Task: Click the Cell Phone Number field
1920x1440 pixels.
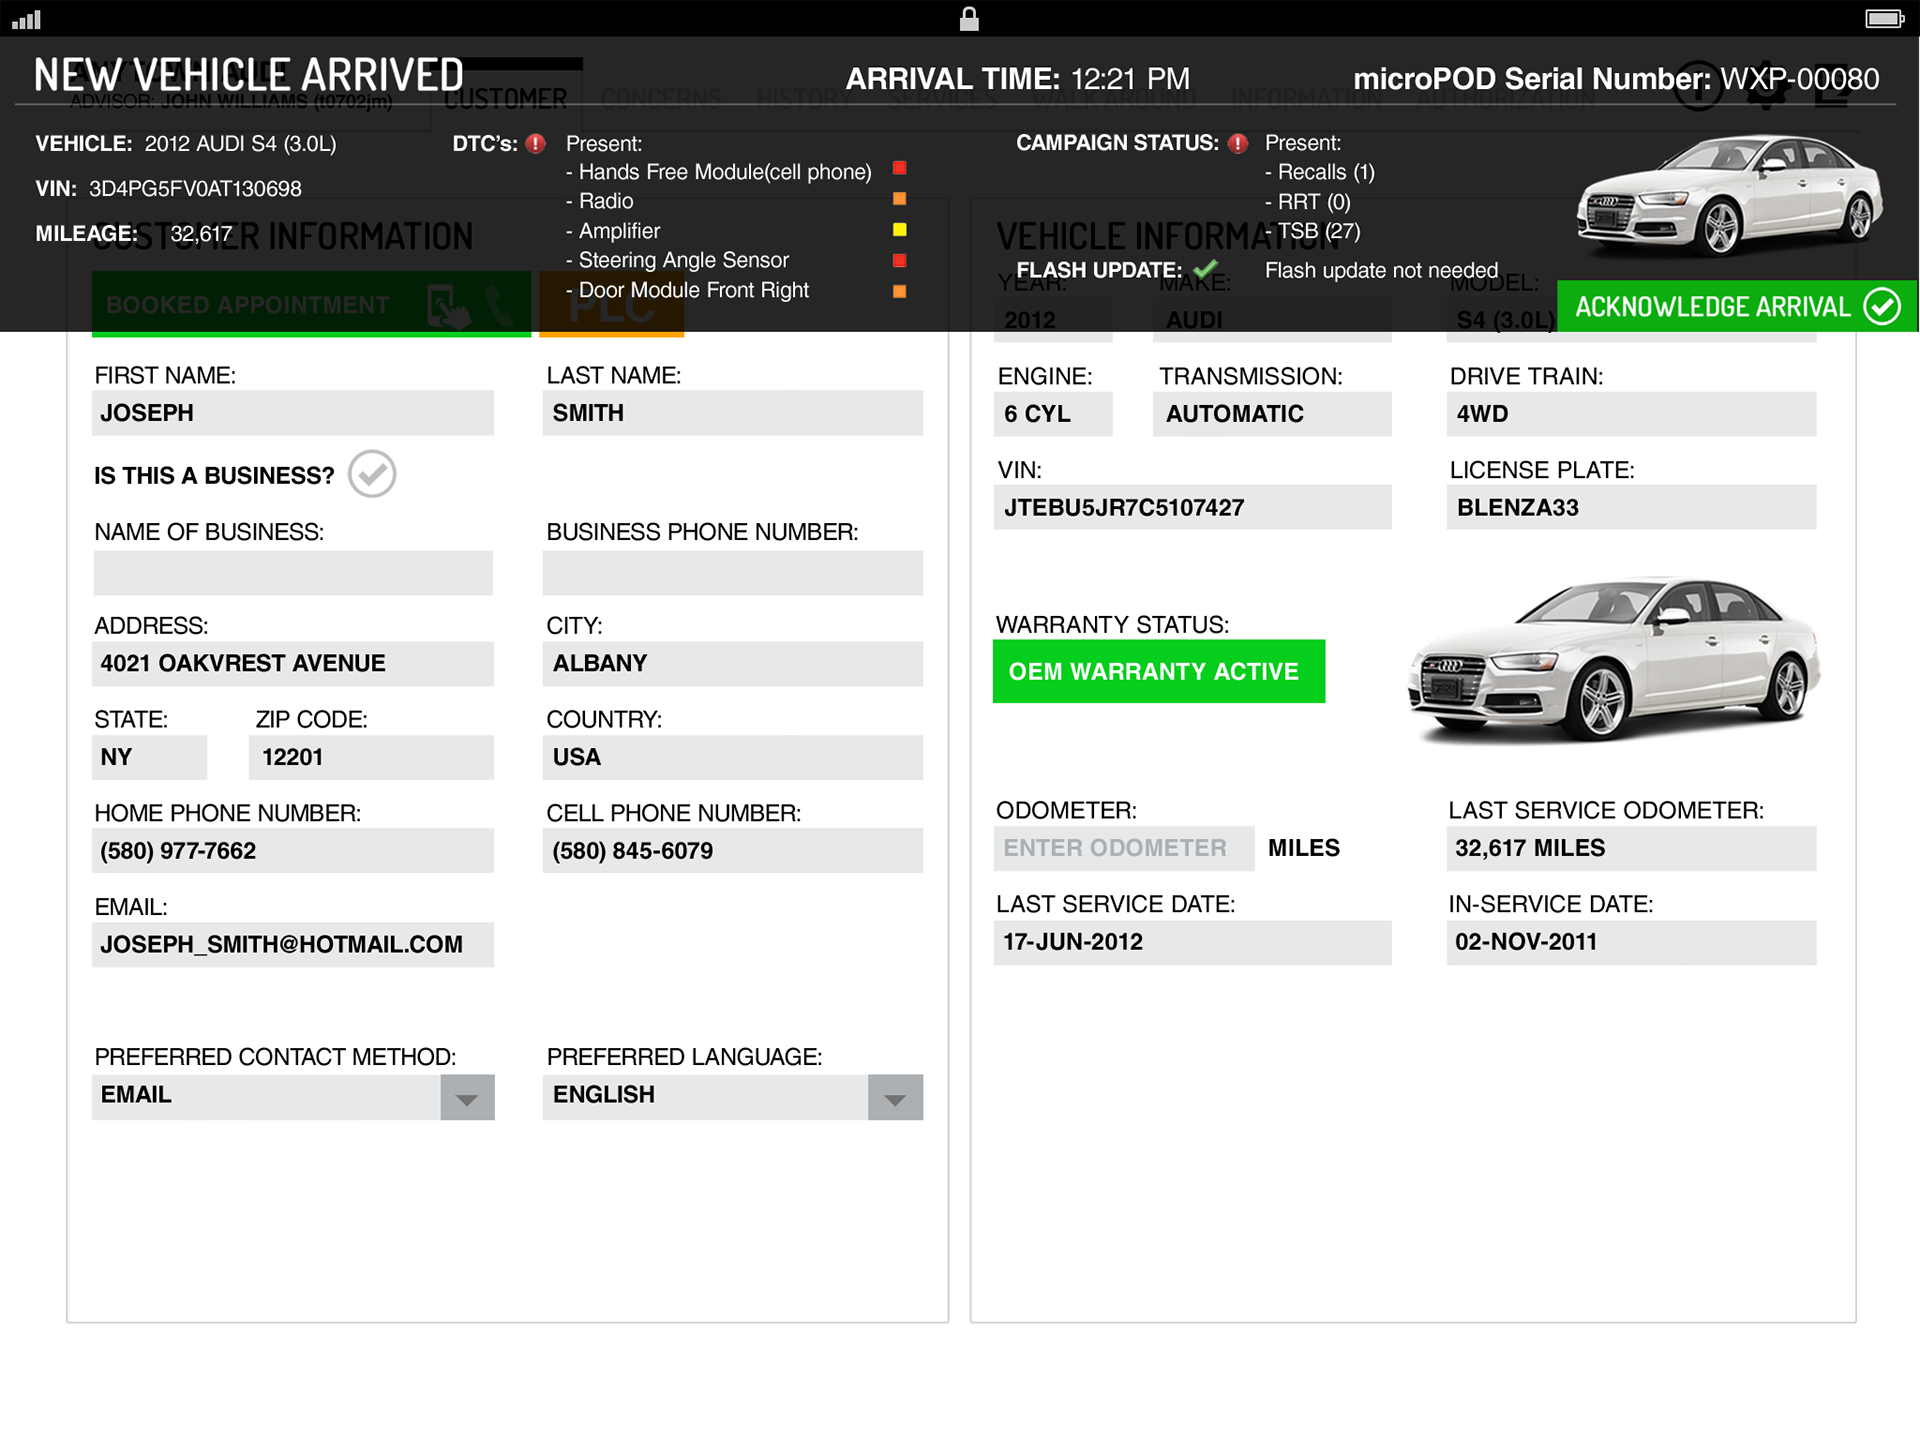Action: tap(733, 851)
